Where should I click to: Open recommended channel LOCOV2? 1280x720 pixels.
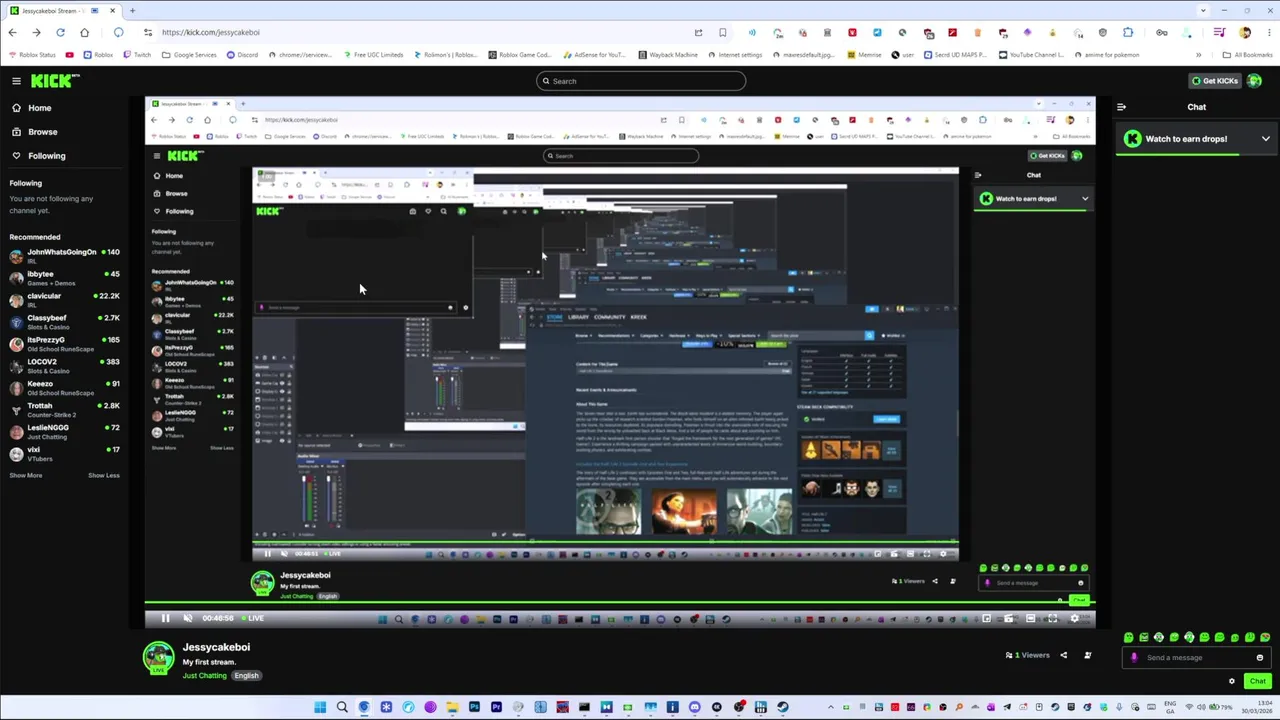pos(64,366)
